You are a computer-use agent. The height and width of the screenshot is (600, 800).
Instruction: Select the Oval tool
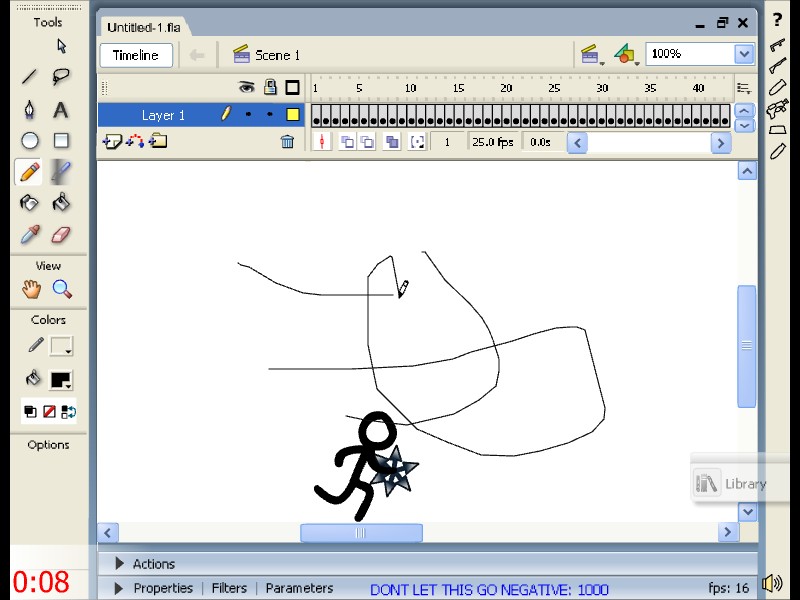click(x=30, y=139)
